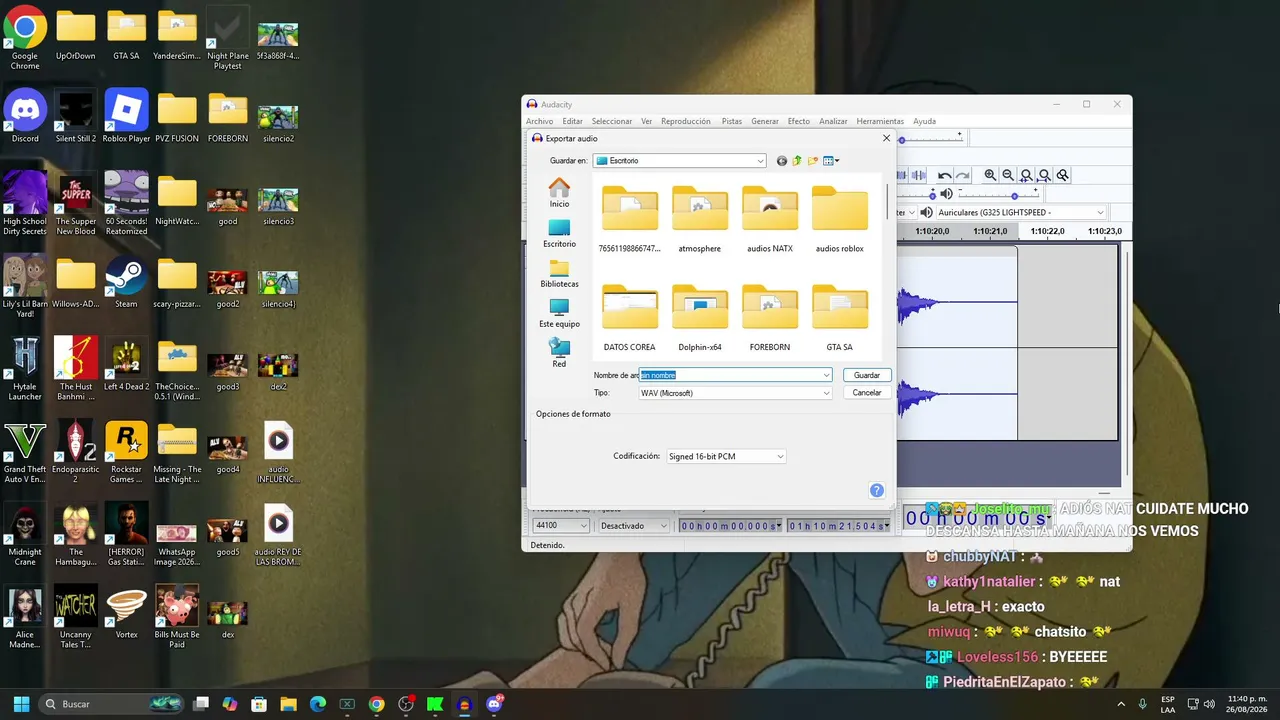Click the 1:10:22,0 timeline ruler mark

click(1047, 231)
